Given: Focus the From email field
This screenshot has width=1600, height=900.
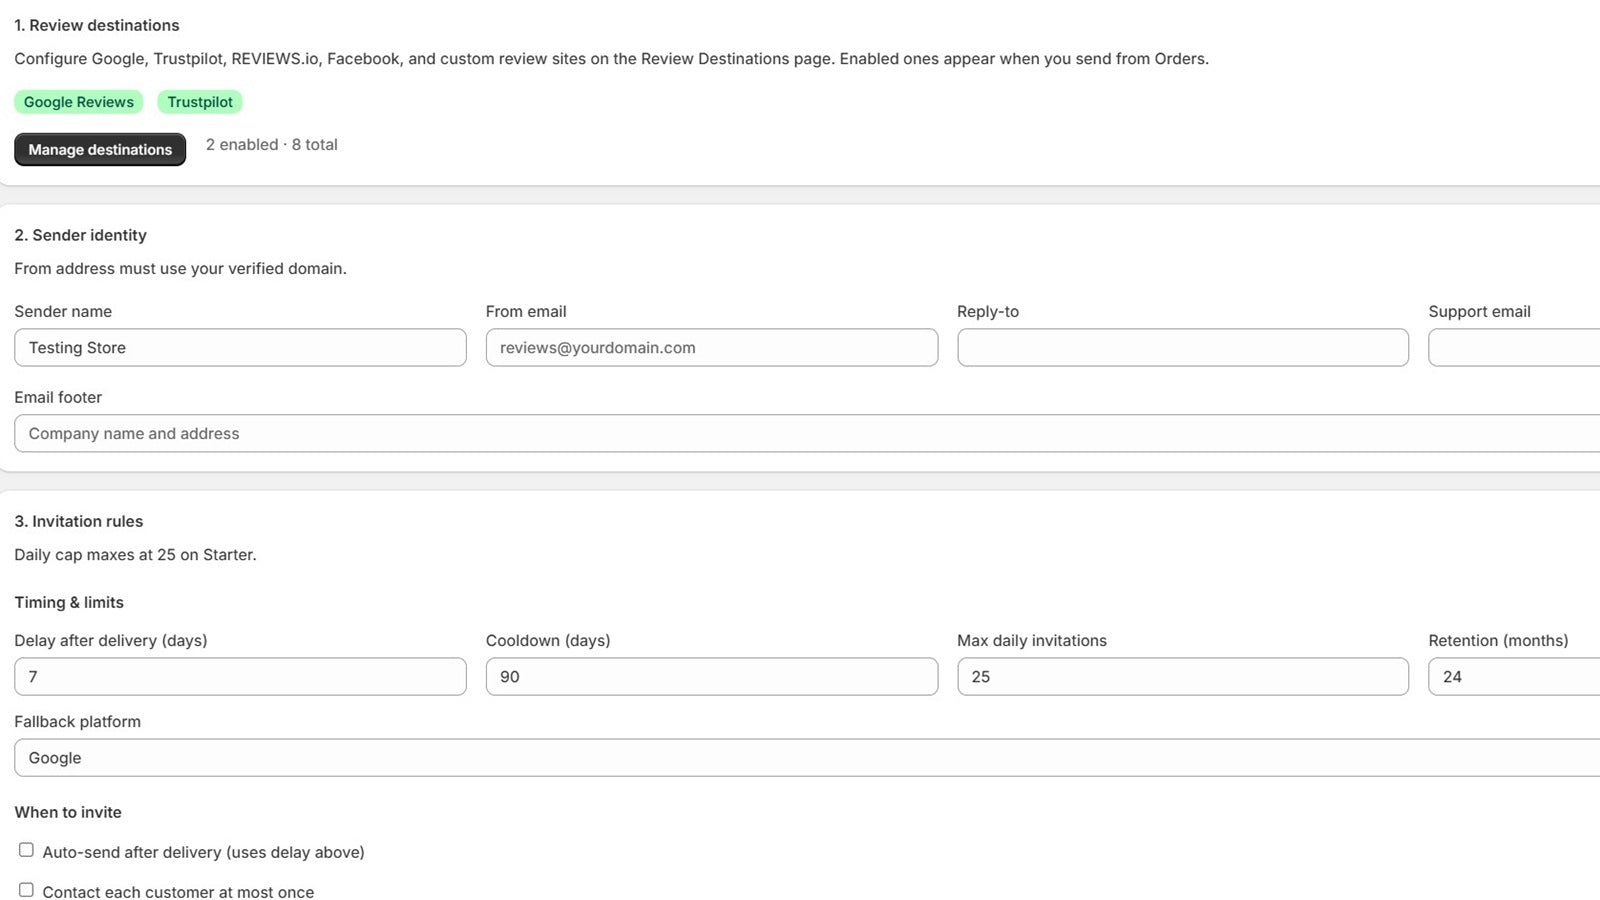Looking at the screenshot, I should pos(712,347).
